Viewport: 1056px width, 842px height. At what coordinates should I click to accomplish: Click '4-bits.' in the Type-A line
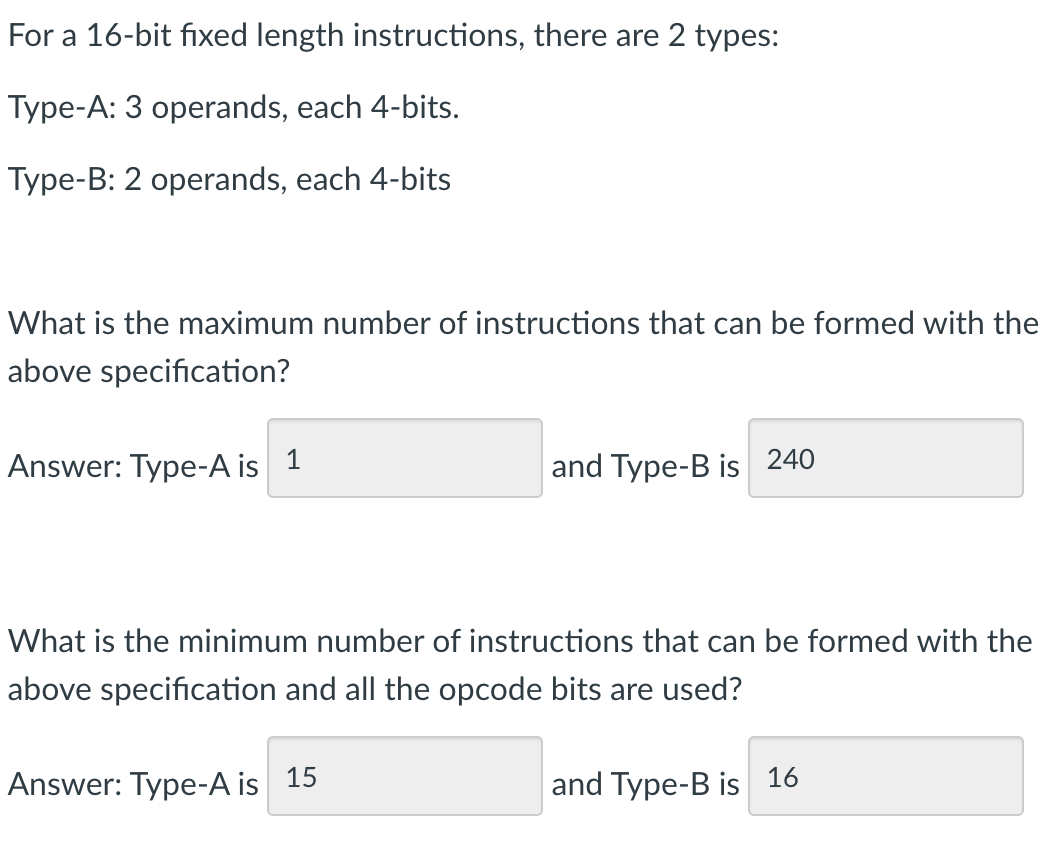pyautogui.click(x=416, y=107)
